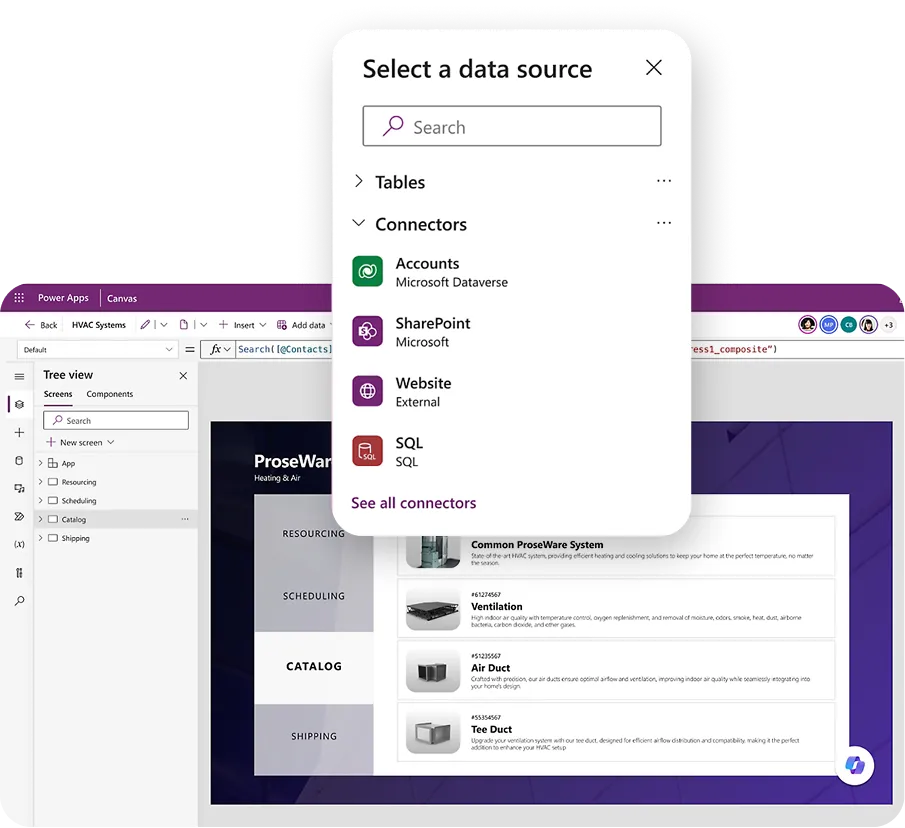Click the Air Duct product thumbnail

pyautogui.click(x=433, y=671)
